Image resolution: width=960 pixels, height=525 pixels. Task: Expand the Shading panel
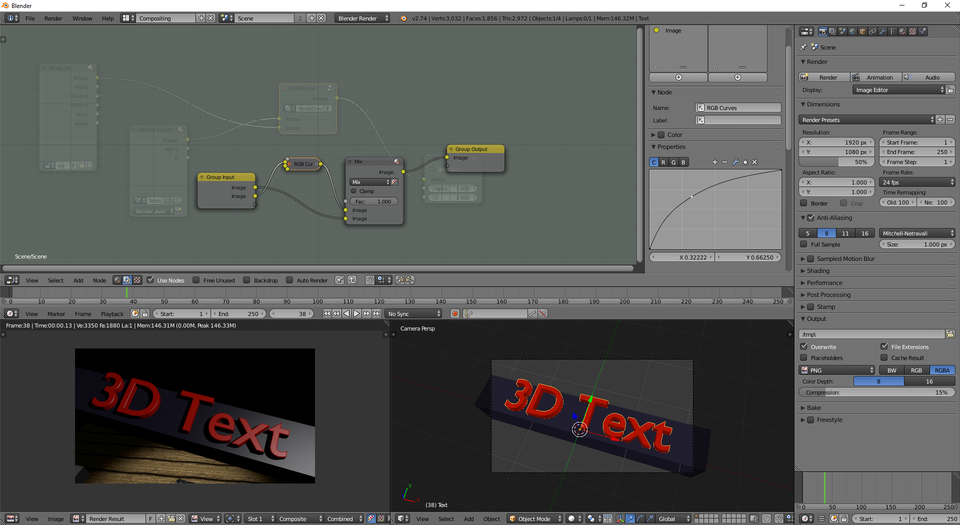pos(818,271)
